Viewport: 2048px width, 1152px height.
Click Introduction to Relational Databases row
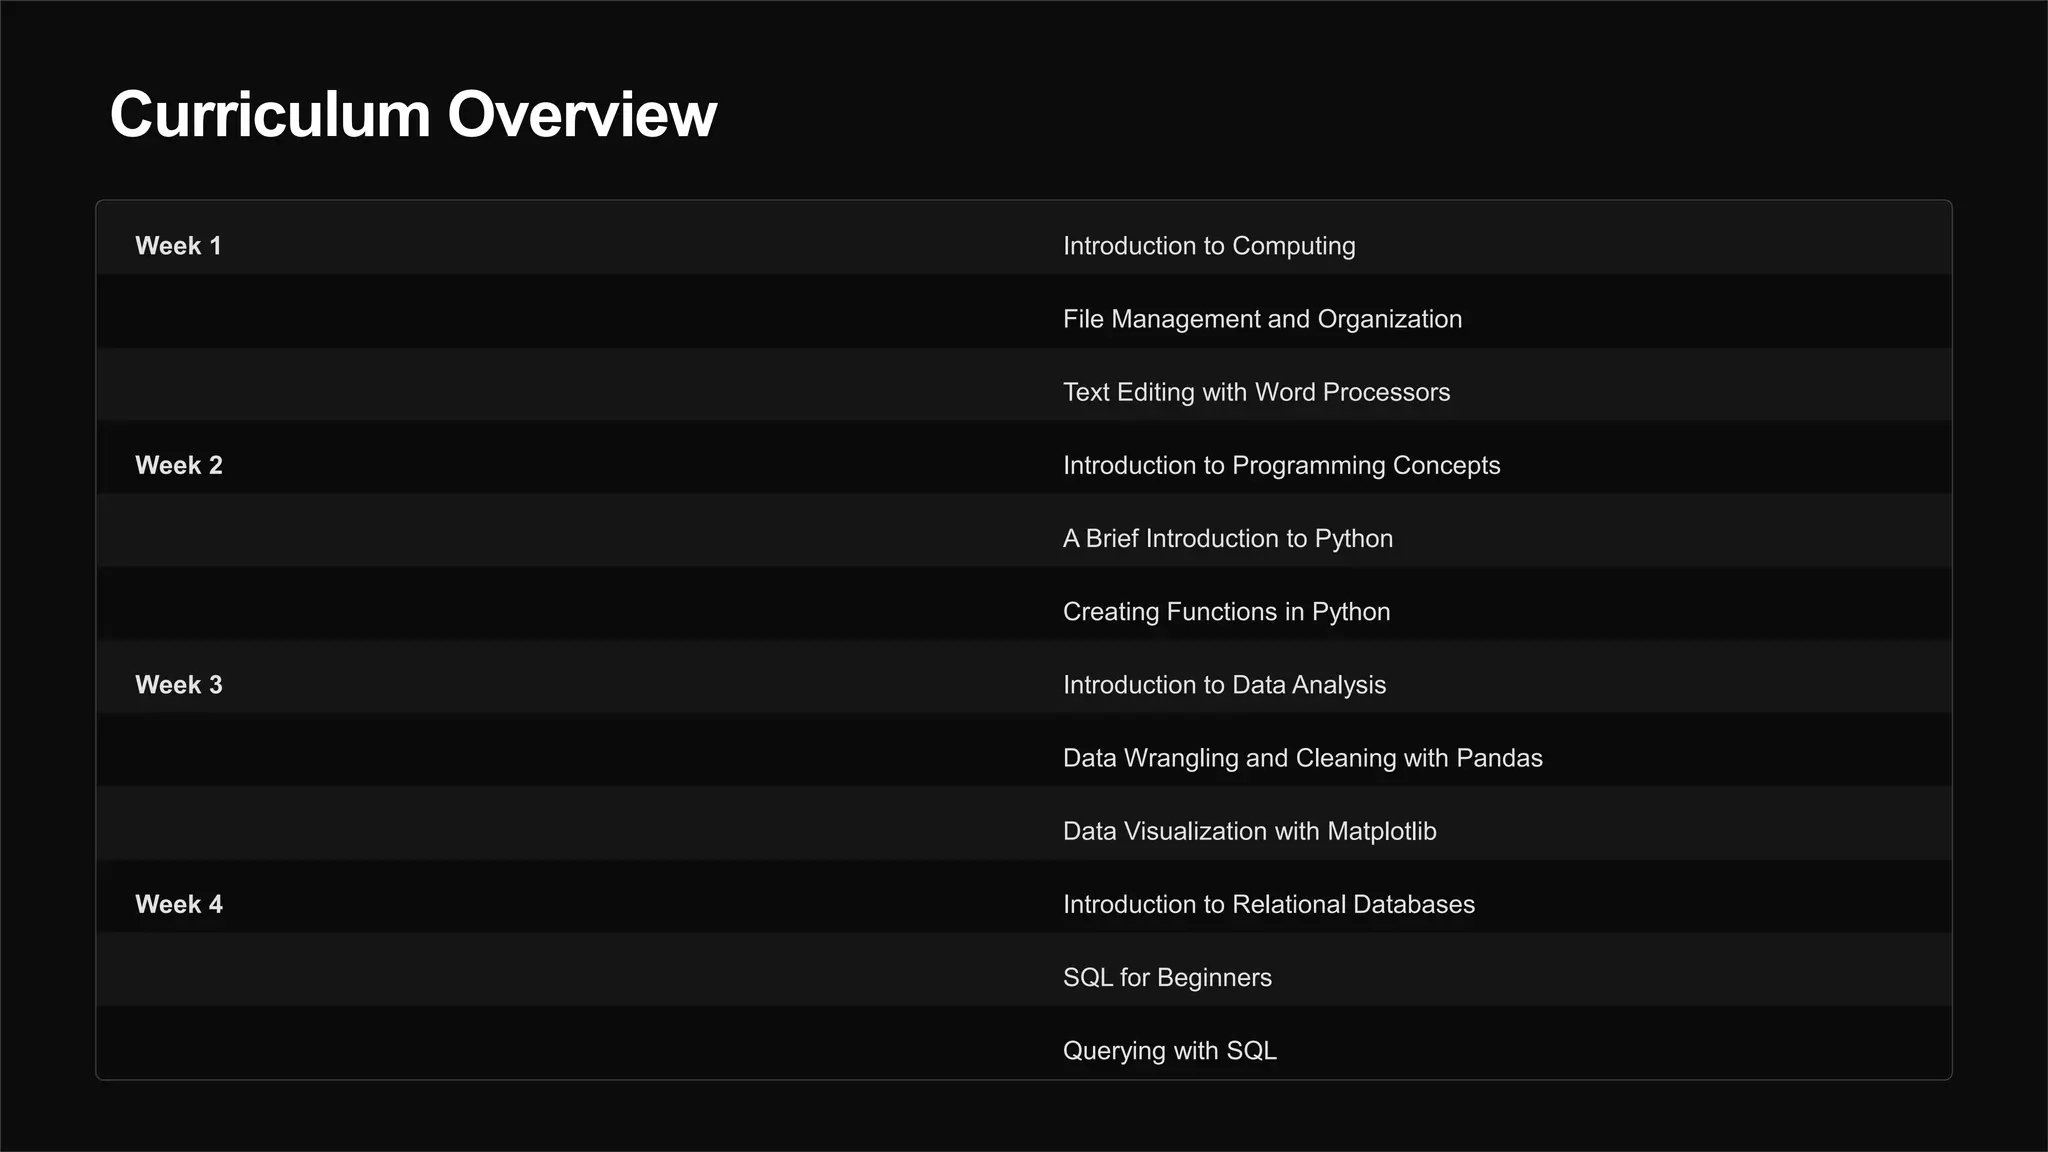(1268, 904)
